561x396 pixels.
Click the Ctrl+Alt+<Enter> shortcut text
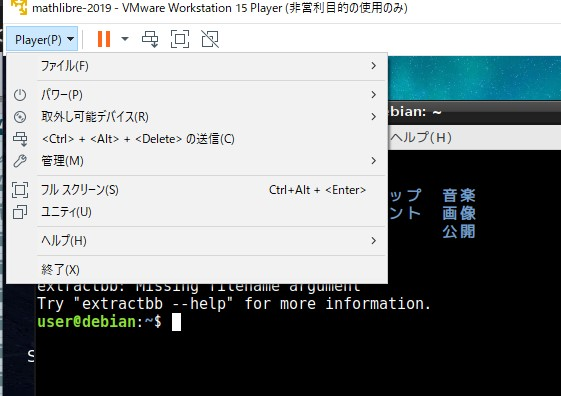click(317, 190)
